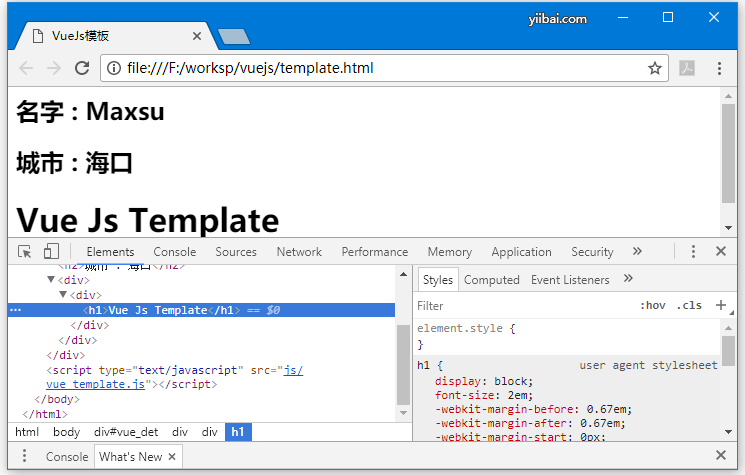Open the DevTools customize menu icon
This screenshot has width=745, height=475.
pos(693,251)
